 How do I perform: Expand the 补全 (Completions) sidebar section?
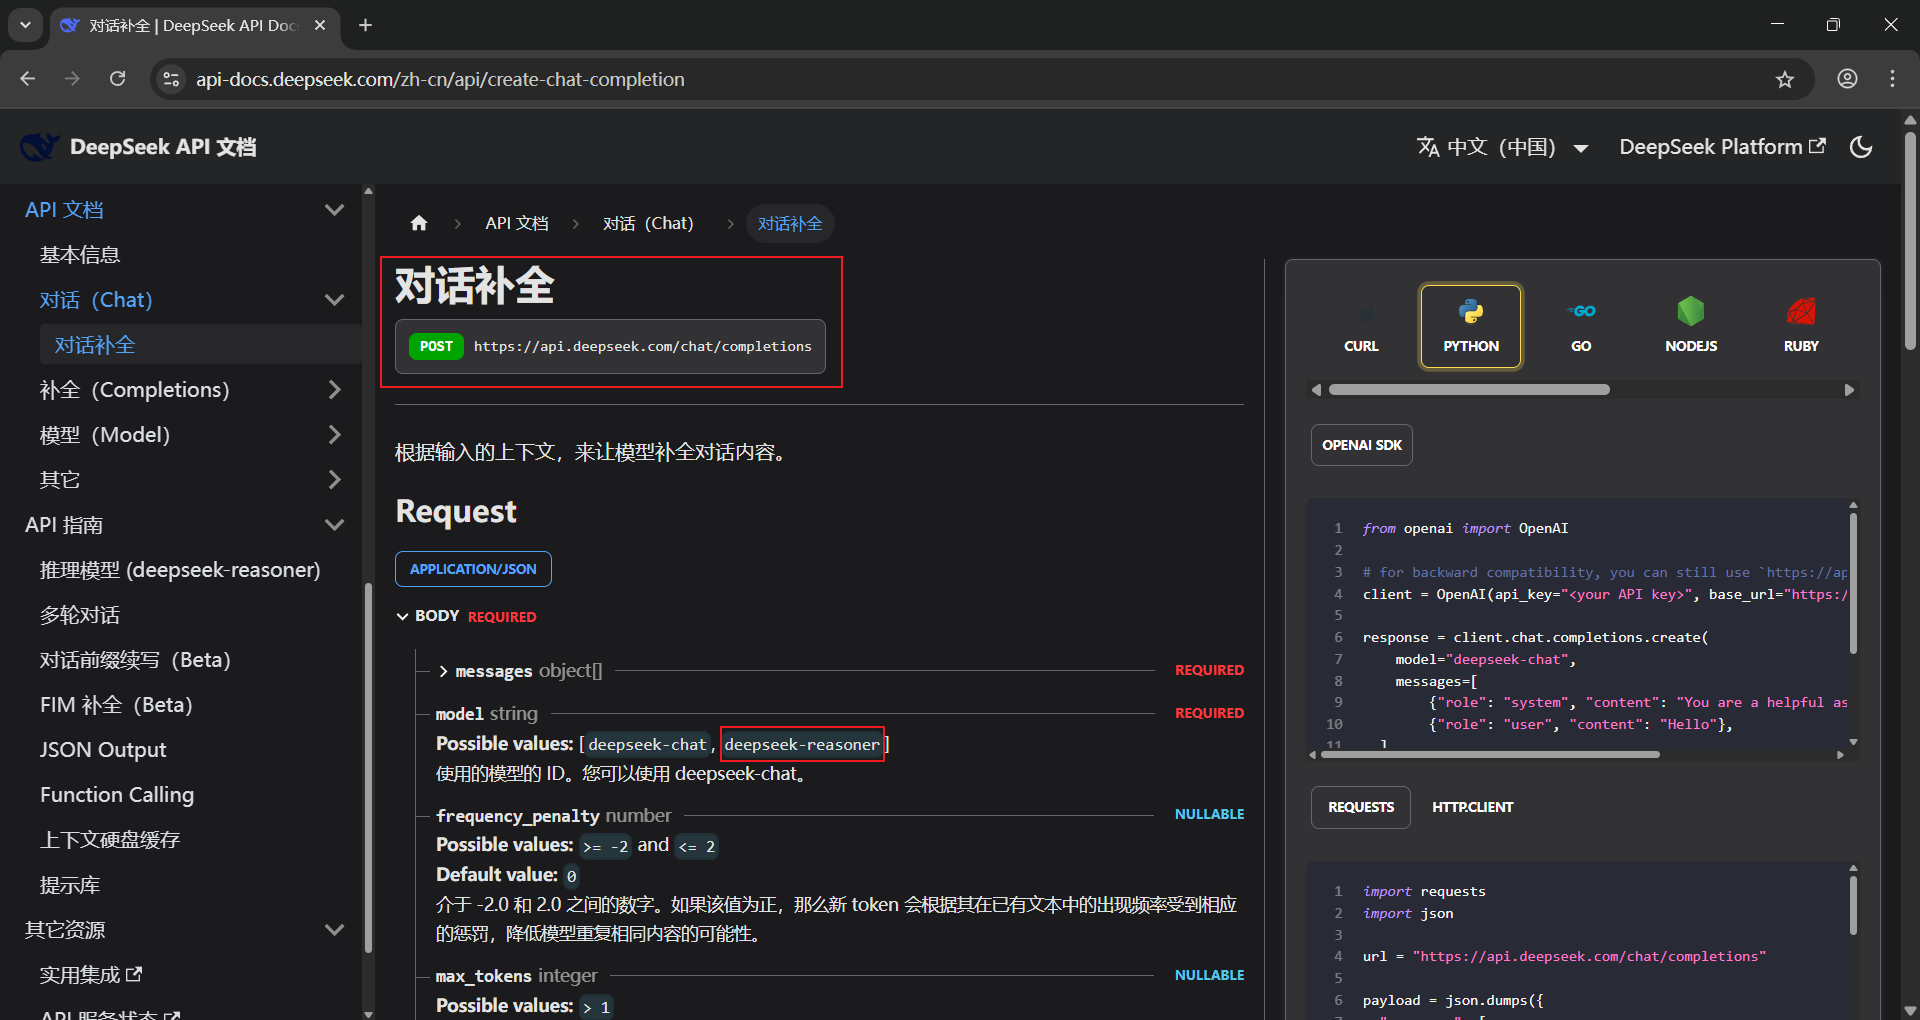[335, 390]
